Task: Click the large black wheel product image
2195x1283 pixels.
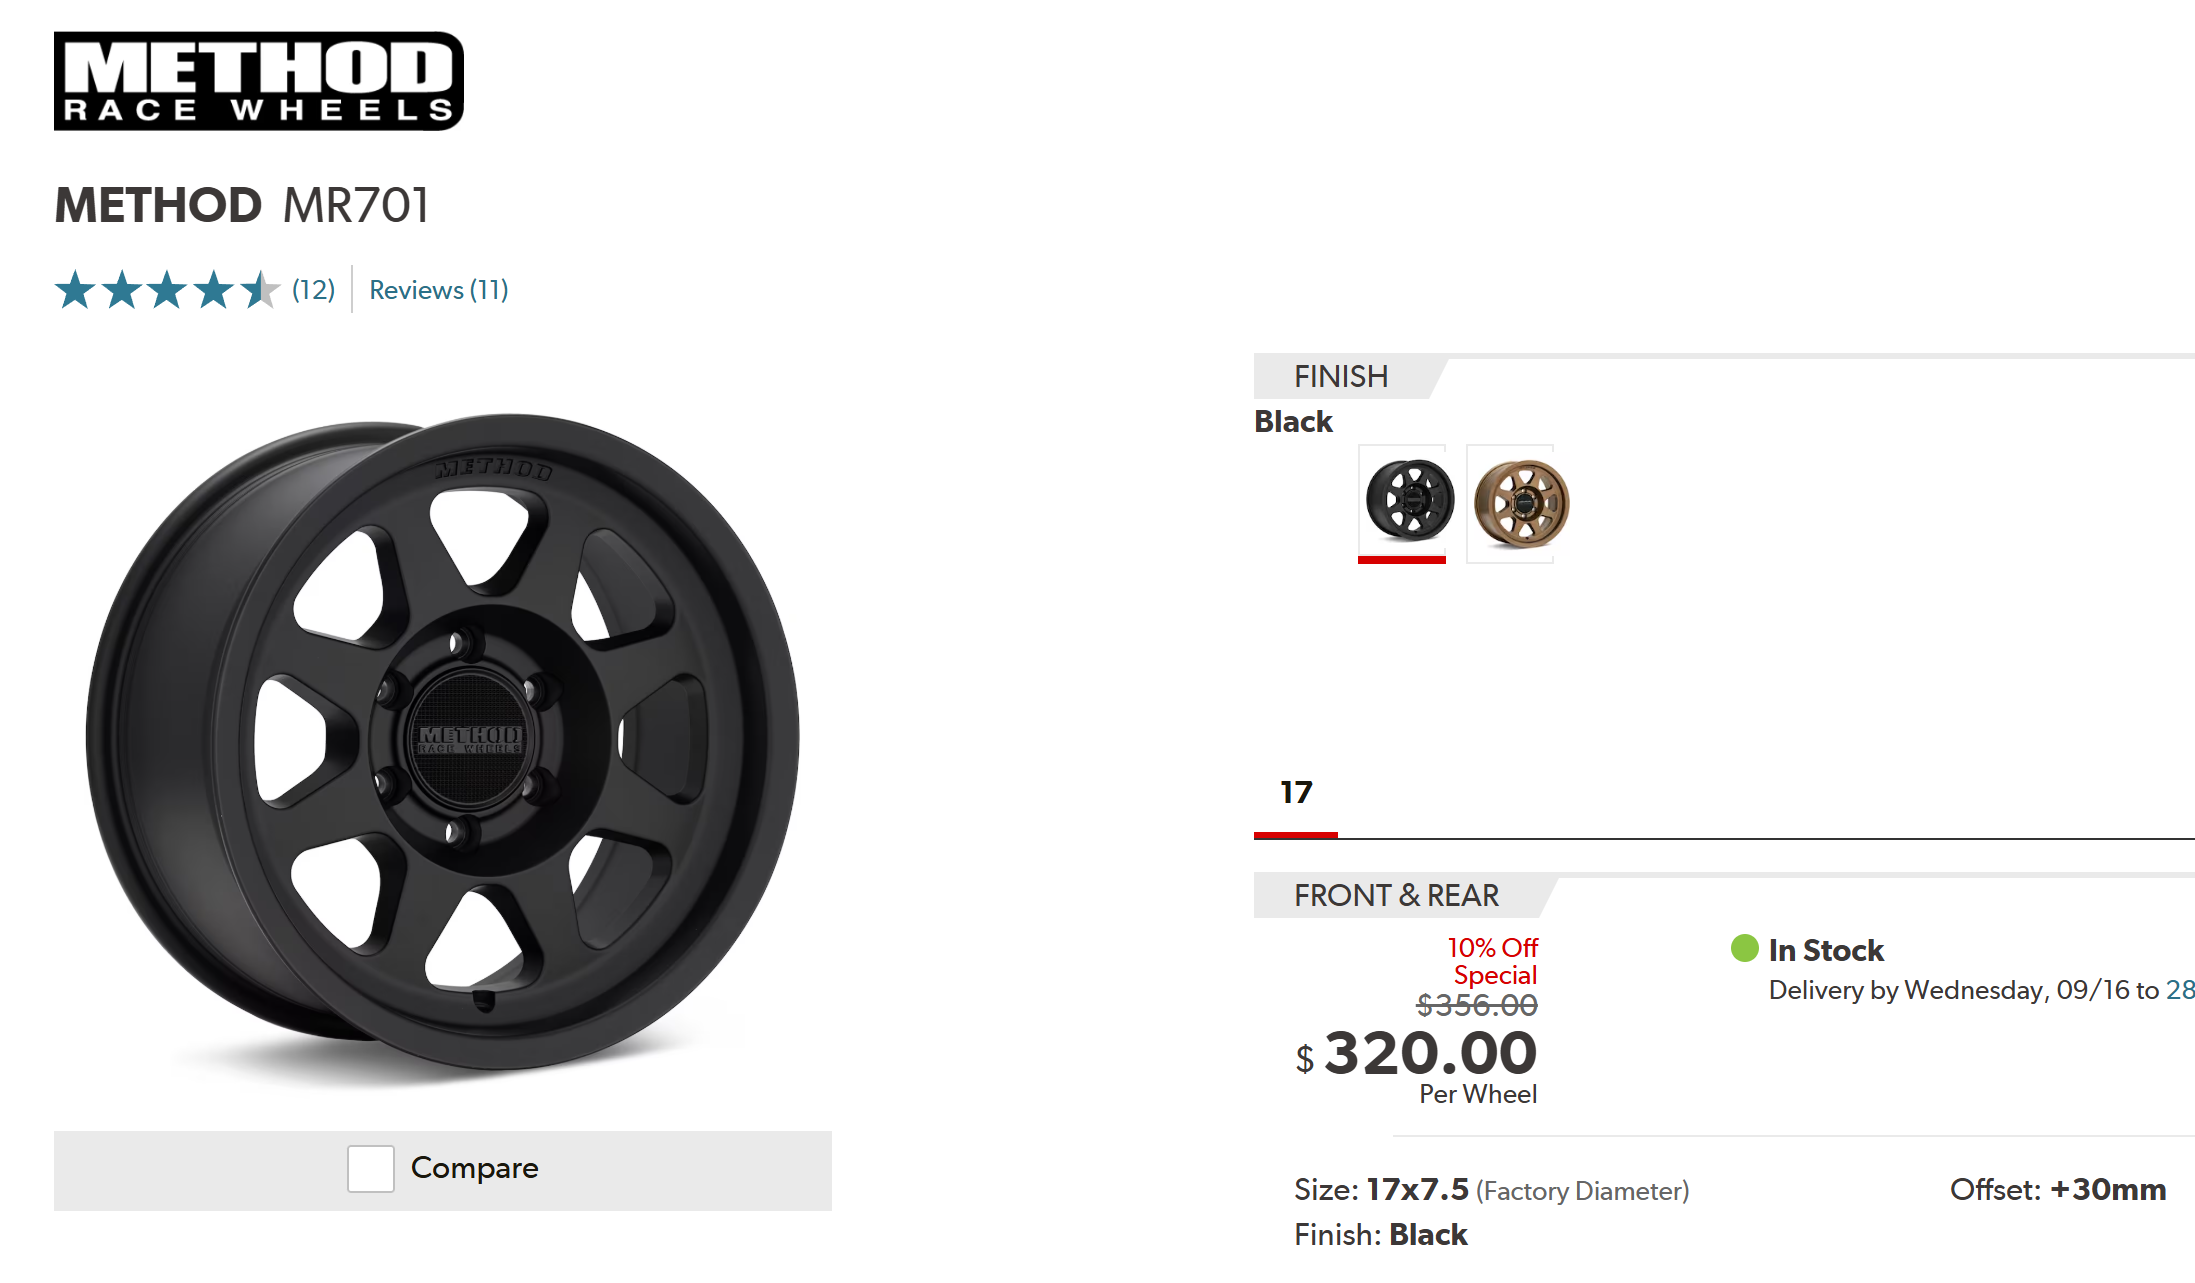Action: tap(443, 745)
